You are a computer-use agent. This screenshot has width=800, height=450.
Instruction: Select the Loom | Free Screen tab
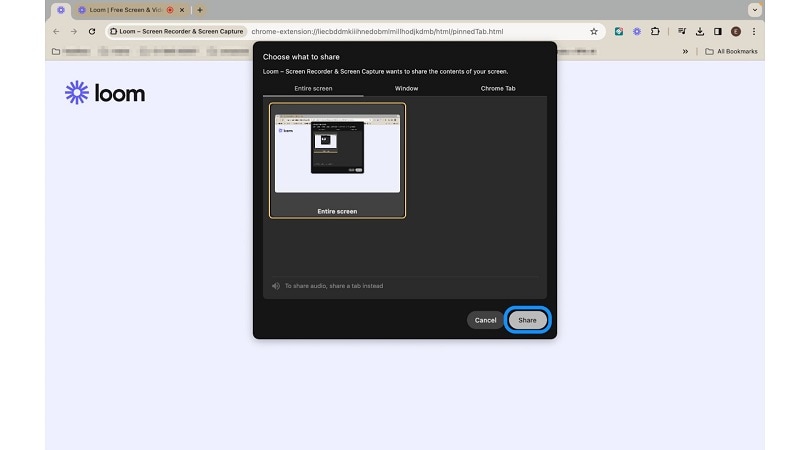coord(125,10)
